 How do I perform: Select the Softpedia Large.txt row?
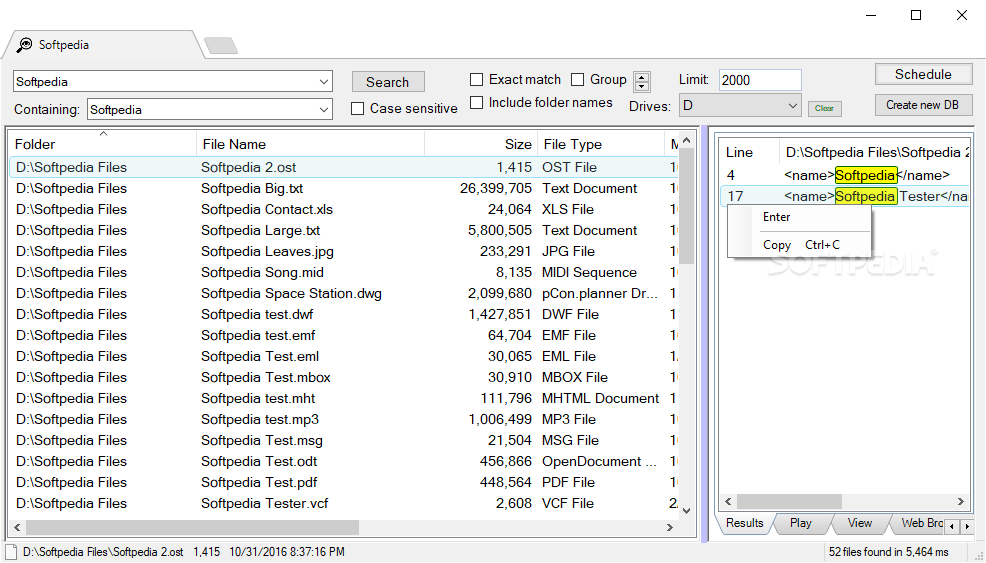click(344, 230)
